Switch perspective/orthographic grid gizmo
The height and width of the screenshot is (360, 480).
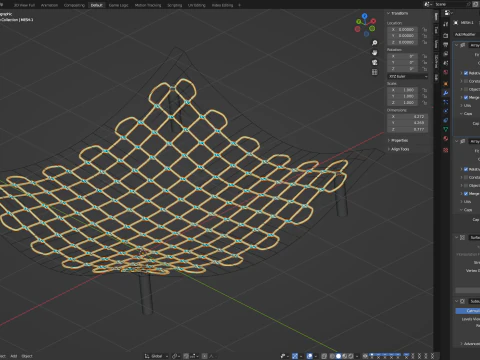(375, 72)
